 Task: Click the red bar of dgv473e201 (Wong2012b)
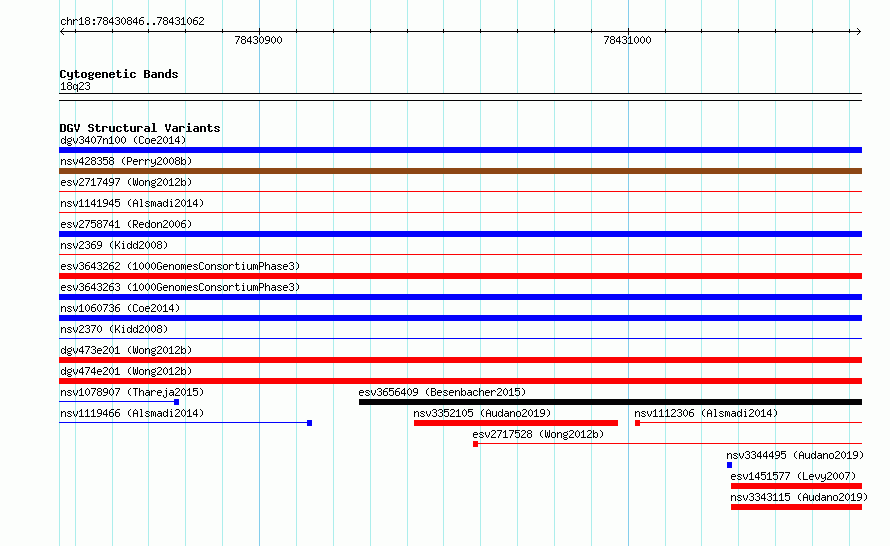click(460, 360)
